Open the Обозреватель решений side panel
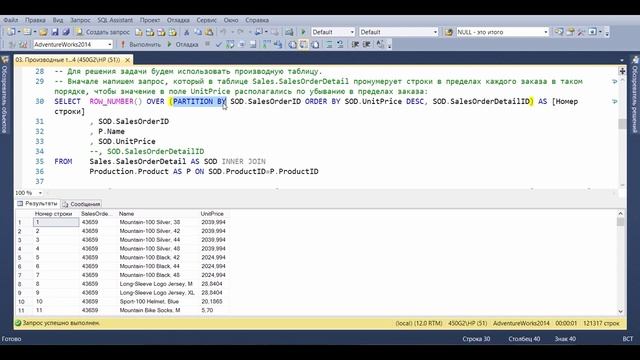Image resolution: width=640 pixels, height=360 pixels. click(635, 95)
